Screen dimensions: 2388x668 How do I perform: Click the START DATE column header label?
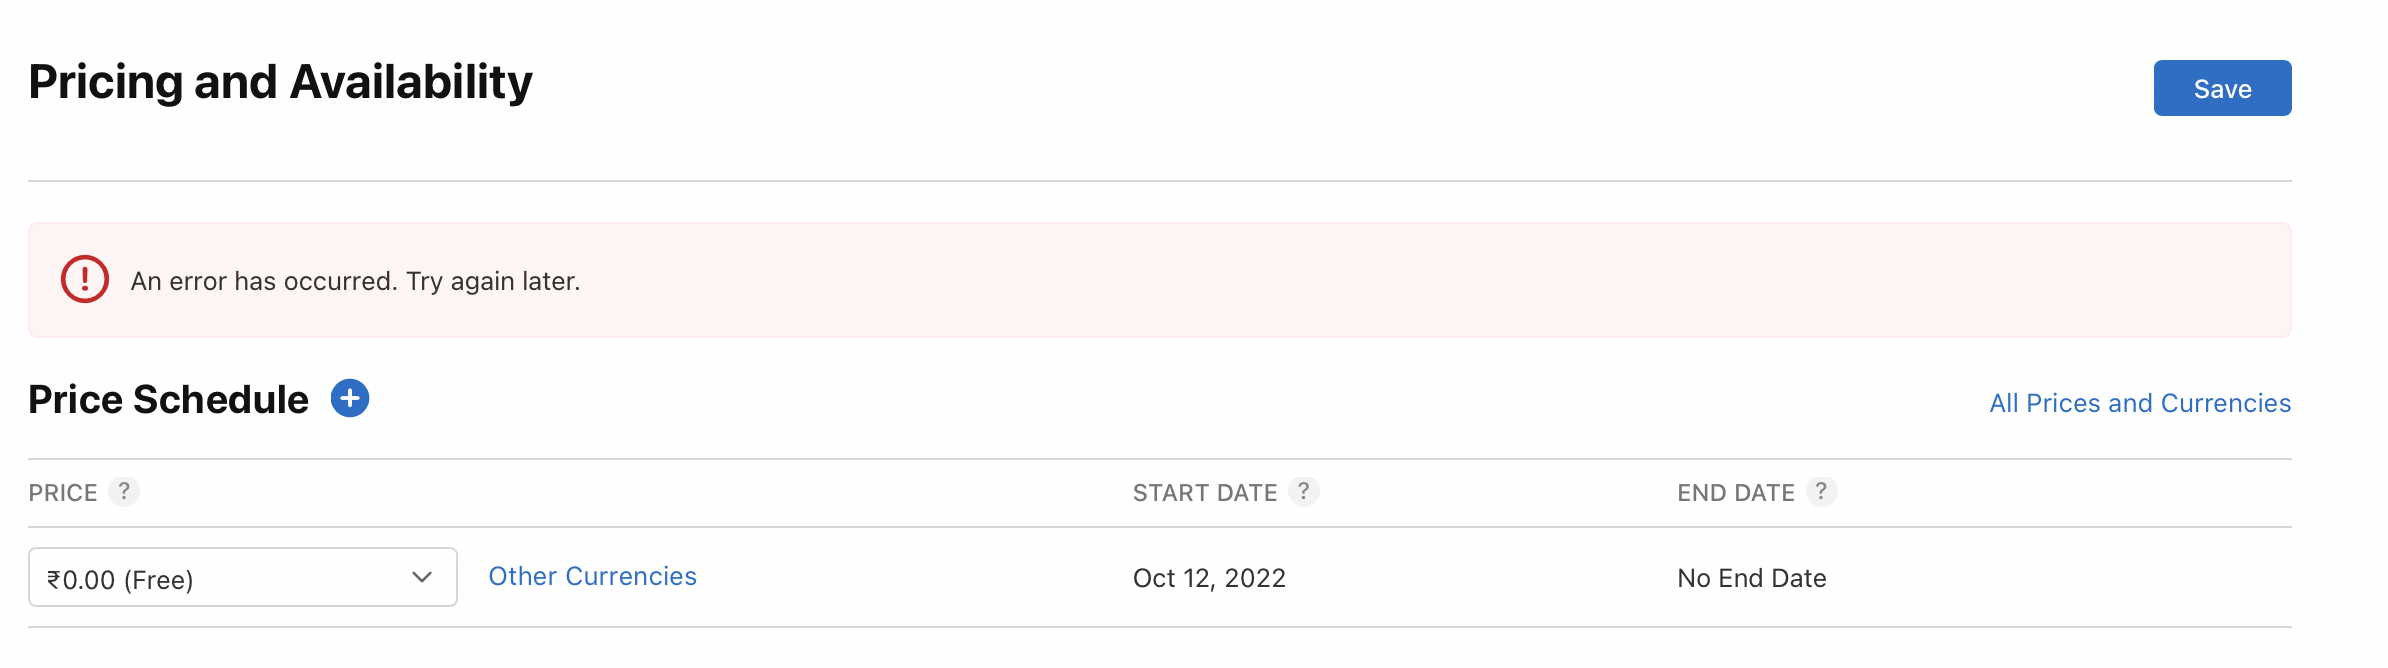coord(1204,493)
